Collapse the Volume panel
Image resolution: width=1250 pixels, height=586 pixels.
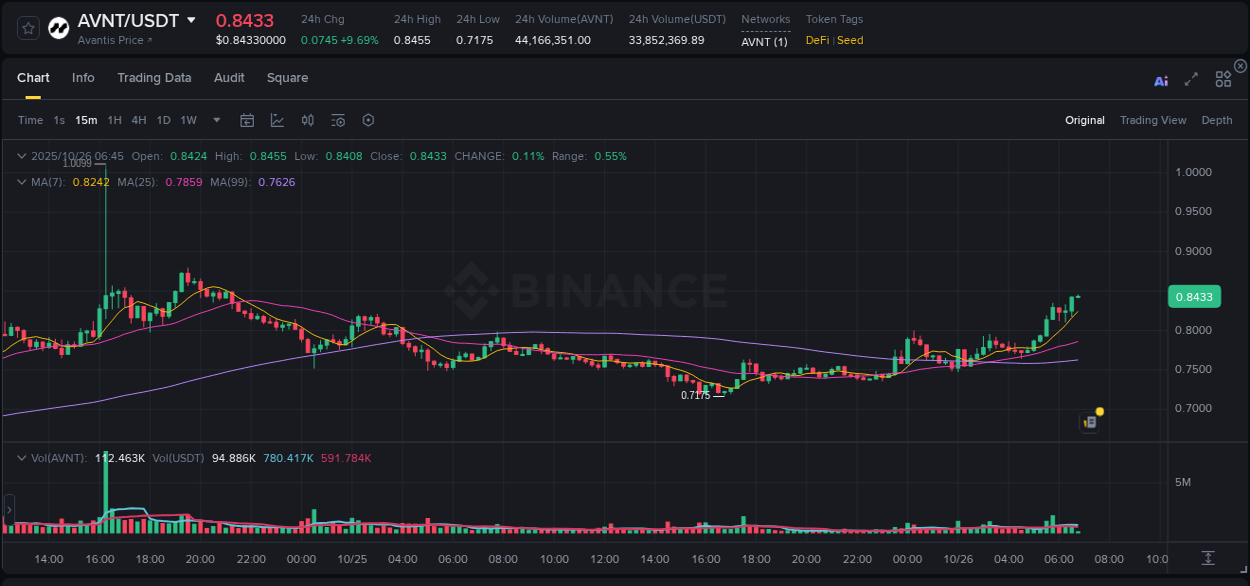point(21,457)
